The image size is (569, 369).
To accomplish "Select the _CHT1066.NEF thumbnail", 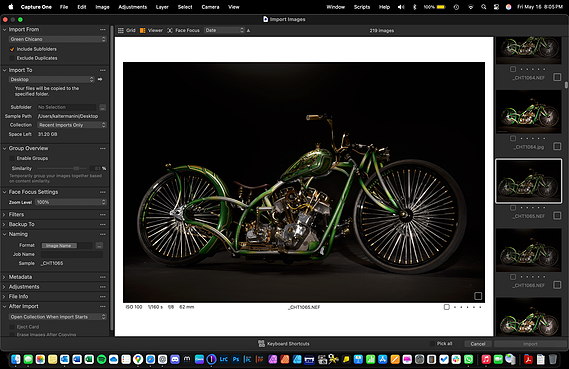I will pyautogui.click(x=529, y=250).
